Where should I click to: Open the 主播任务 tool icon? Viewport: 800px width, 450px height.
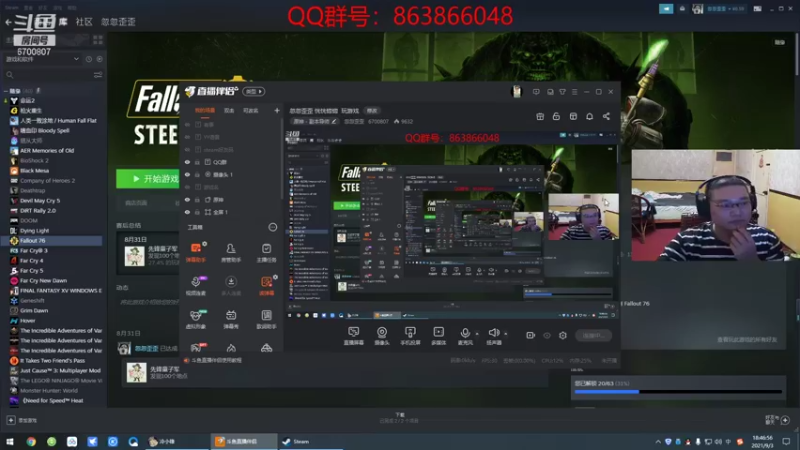tap(266, 252)
